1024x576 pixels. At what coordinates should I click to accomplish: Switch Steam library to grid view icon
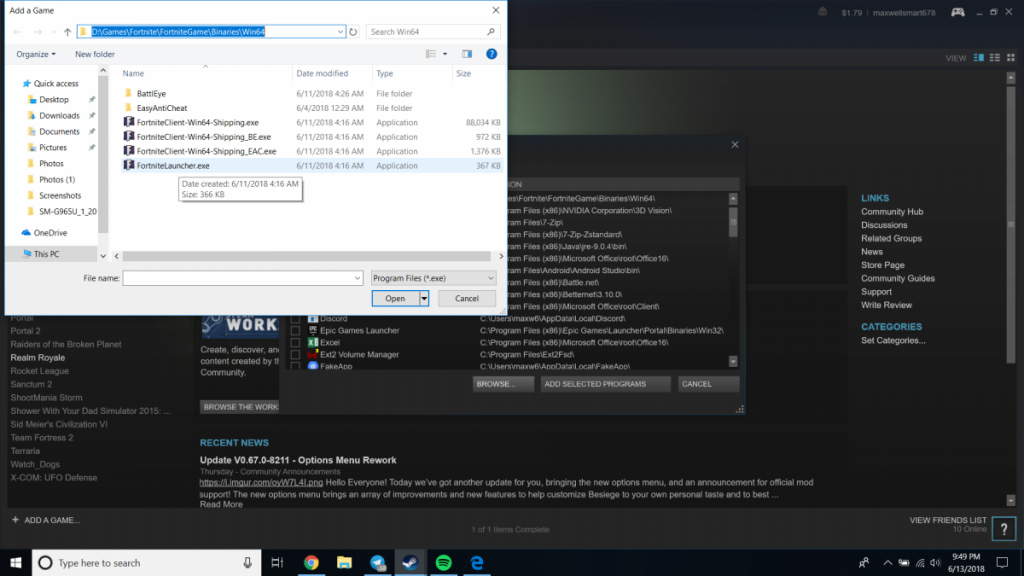1010,58
